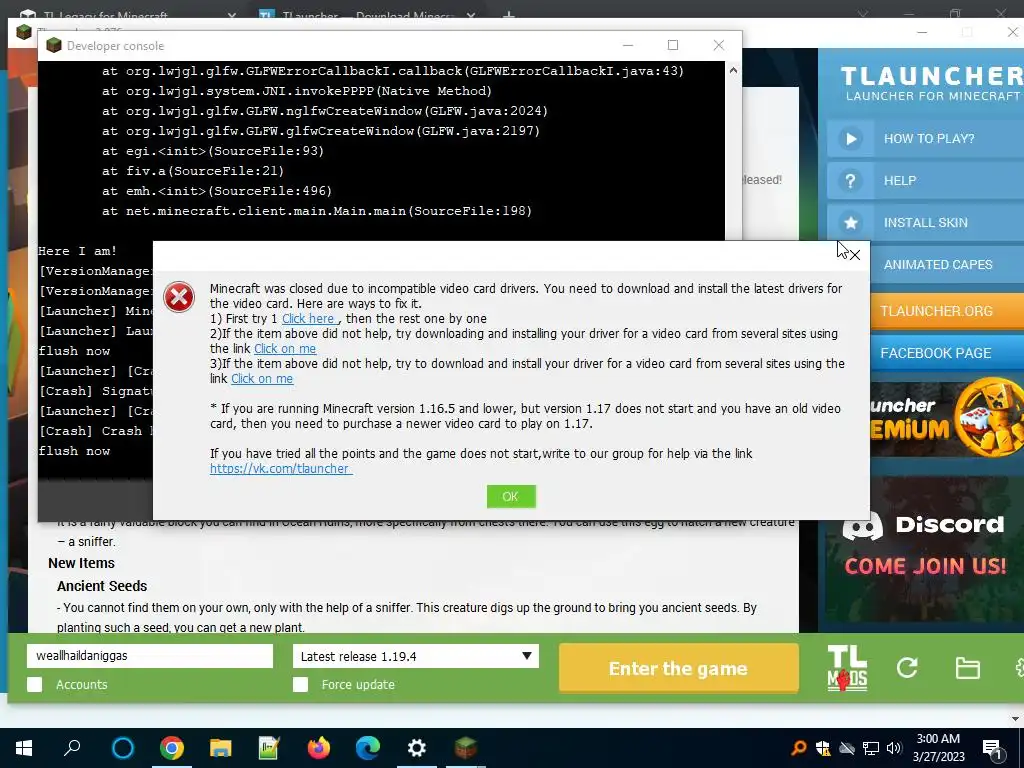This screenshot has width=1024, height=768.
Task: Open the notification center icon
Action: coord(993,749)
